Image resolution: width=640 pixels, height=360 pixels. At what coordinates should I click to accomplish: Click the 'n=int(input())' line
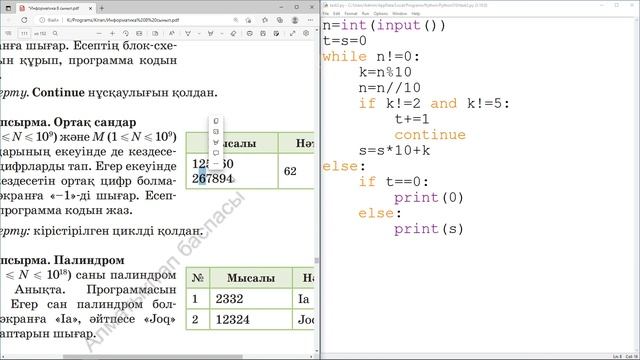coord(384,25)
